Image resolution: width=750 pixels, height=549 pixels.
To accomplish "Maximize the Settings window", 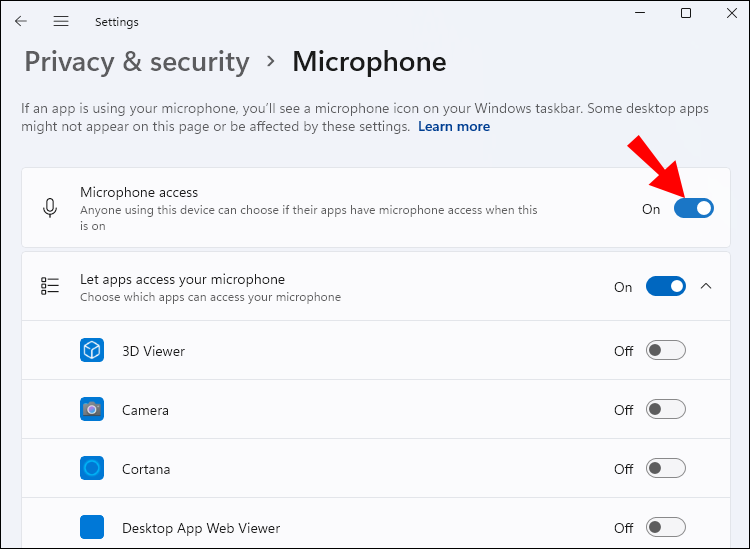I will tap(686, 13).
